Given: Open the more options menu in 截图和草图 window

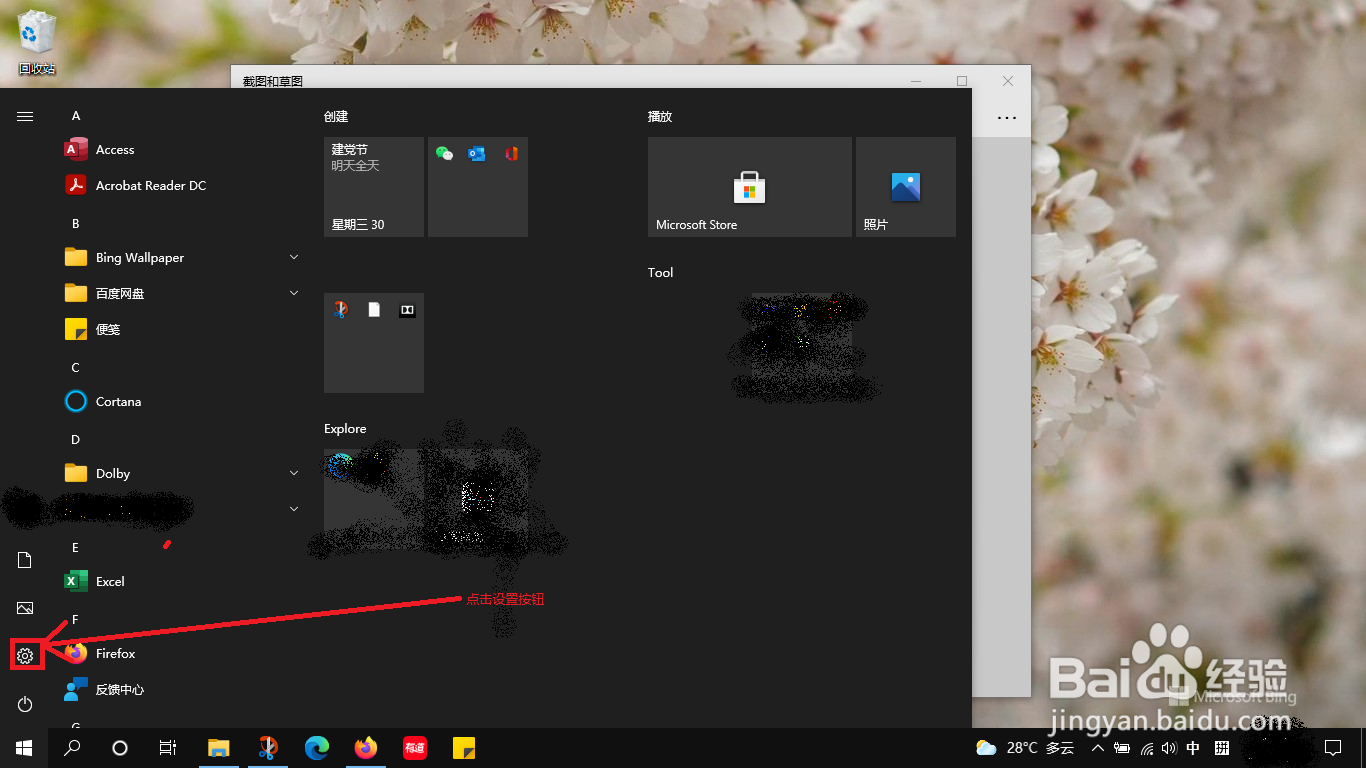Looking at the screenshot, I should (1007, 118).
